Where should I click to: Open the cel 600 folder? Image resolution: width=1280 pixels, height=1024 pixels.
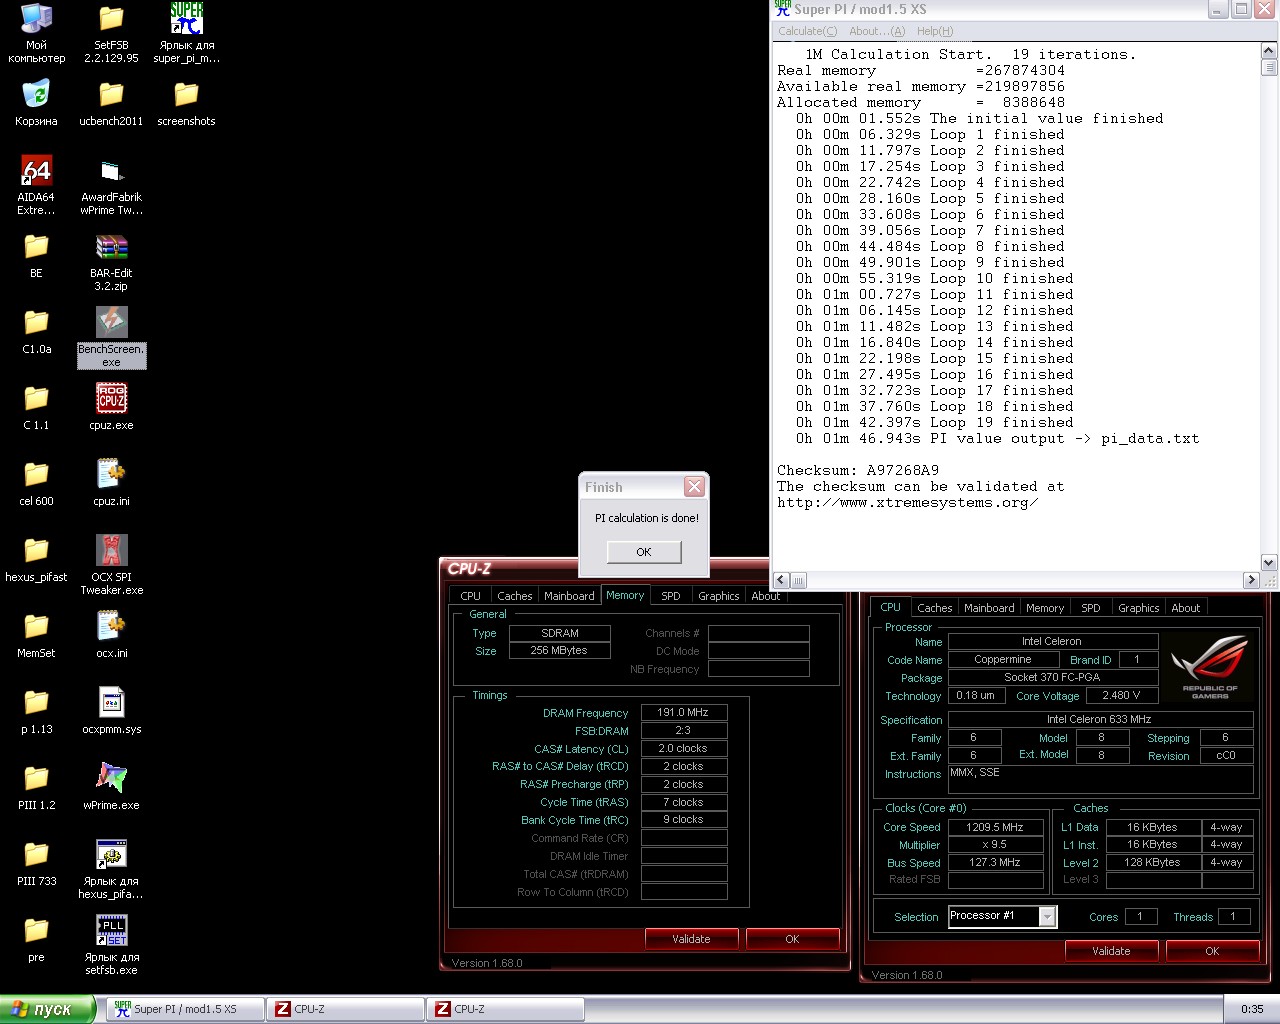coord(36,483)
